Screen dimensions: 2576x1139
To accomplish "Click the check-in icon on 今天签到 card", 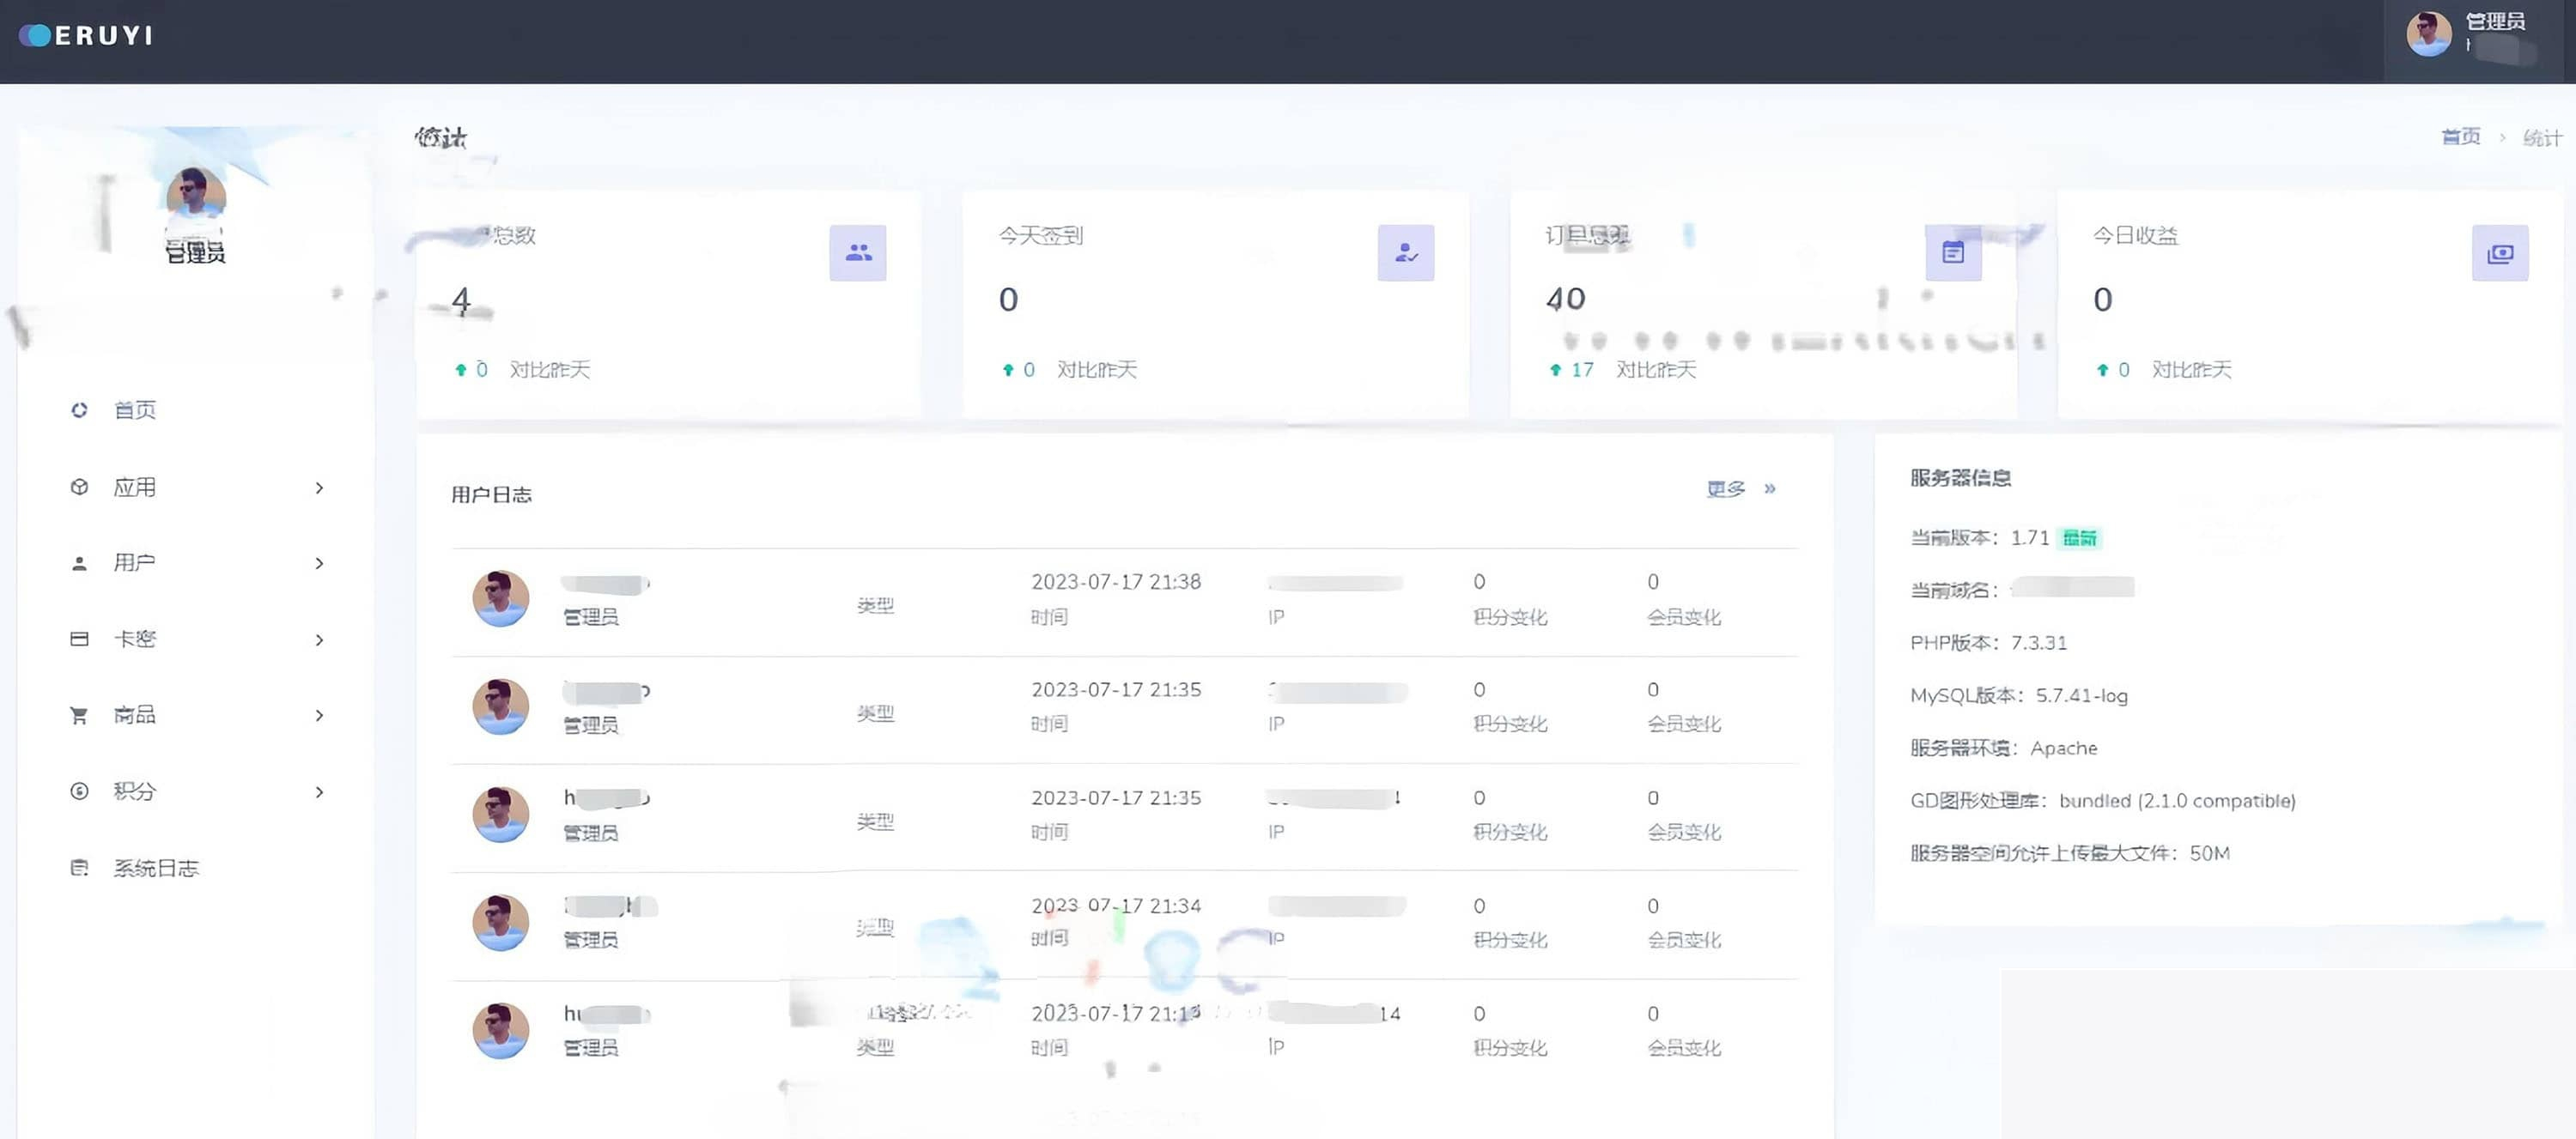I will click(1406, 253).
